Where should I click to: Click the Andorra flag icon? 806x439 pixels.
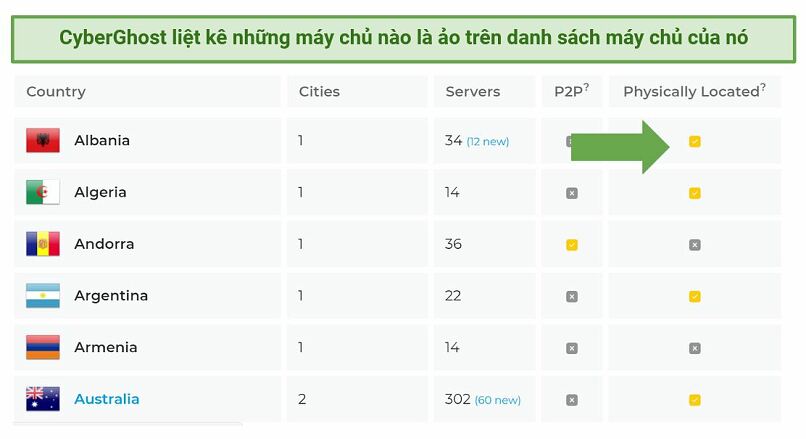click(43, 244)
